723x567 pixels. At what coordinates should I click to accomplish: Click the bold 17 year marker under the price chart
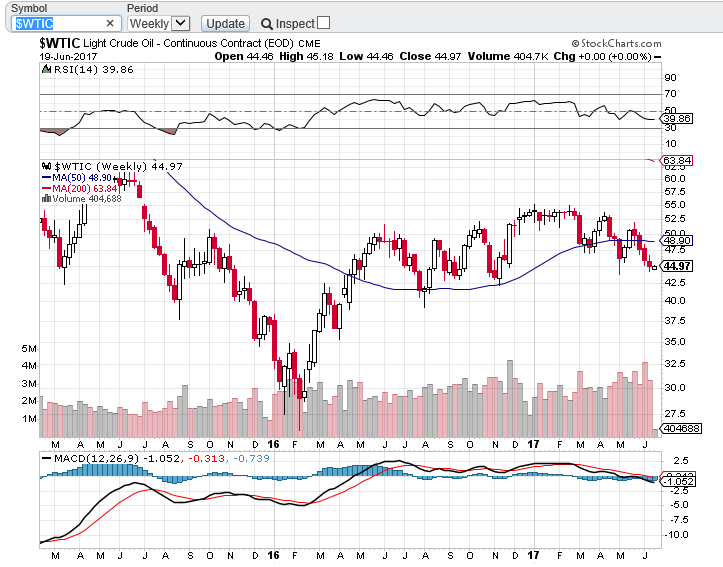tap(533, 444)
